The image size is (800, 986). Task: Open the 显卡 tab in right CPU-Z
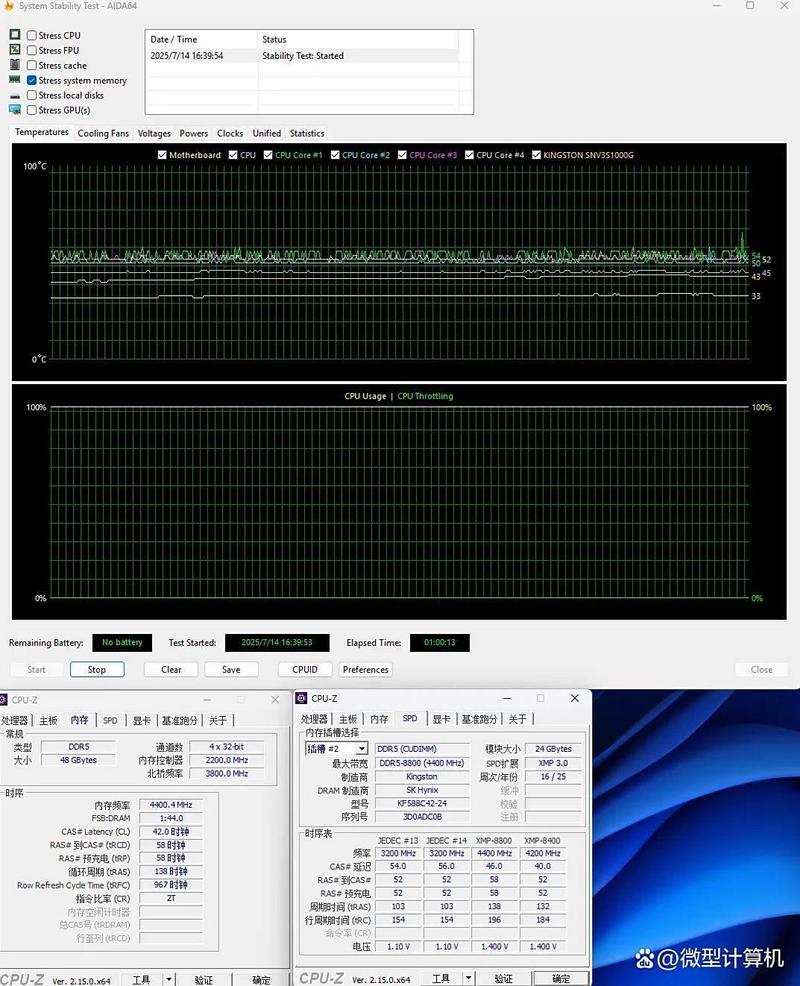pos(442,719)
